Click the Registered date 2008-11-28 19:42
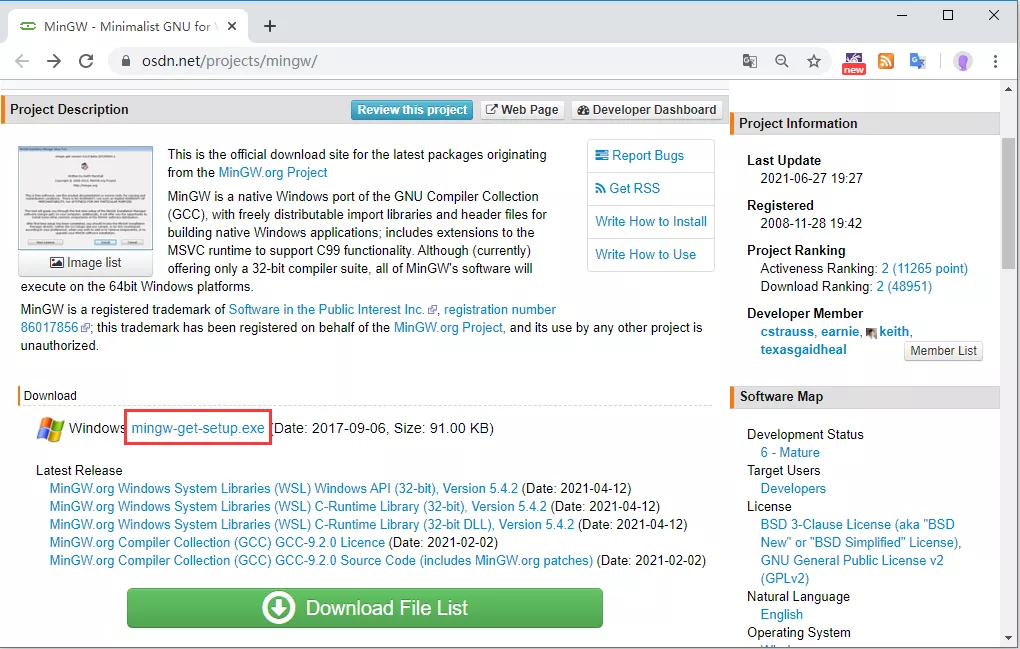This screenshot has height=649, width=1020. 811,223
